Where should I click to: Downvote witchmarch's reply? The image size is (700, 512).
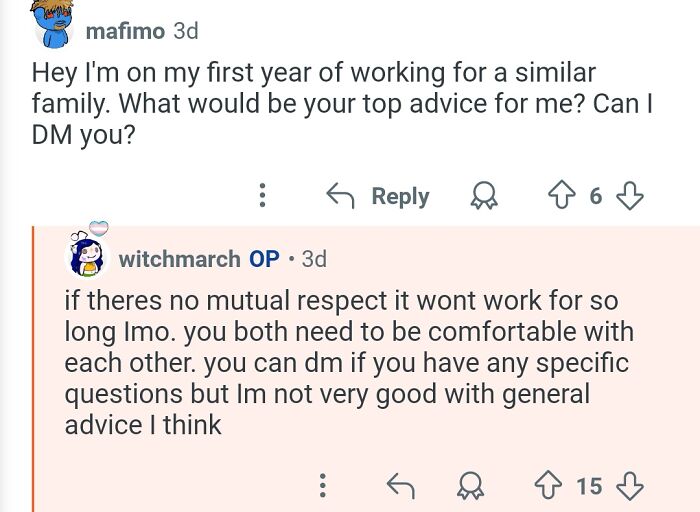pyautogui.click(x=628, y=486)
